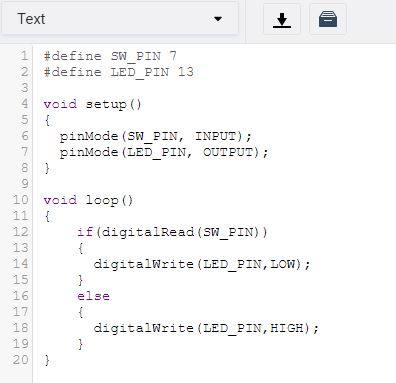396x383 pixels.
Task: Click line number 10 in the gutter
Action: (x=21, y=200)
